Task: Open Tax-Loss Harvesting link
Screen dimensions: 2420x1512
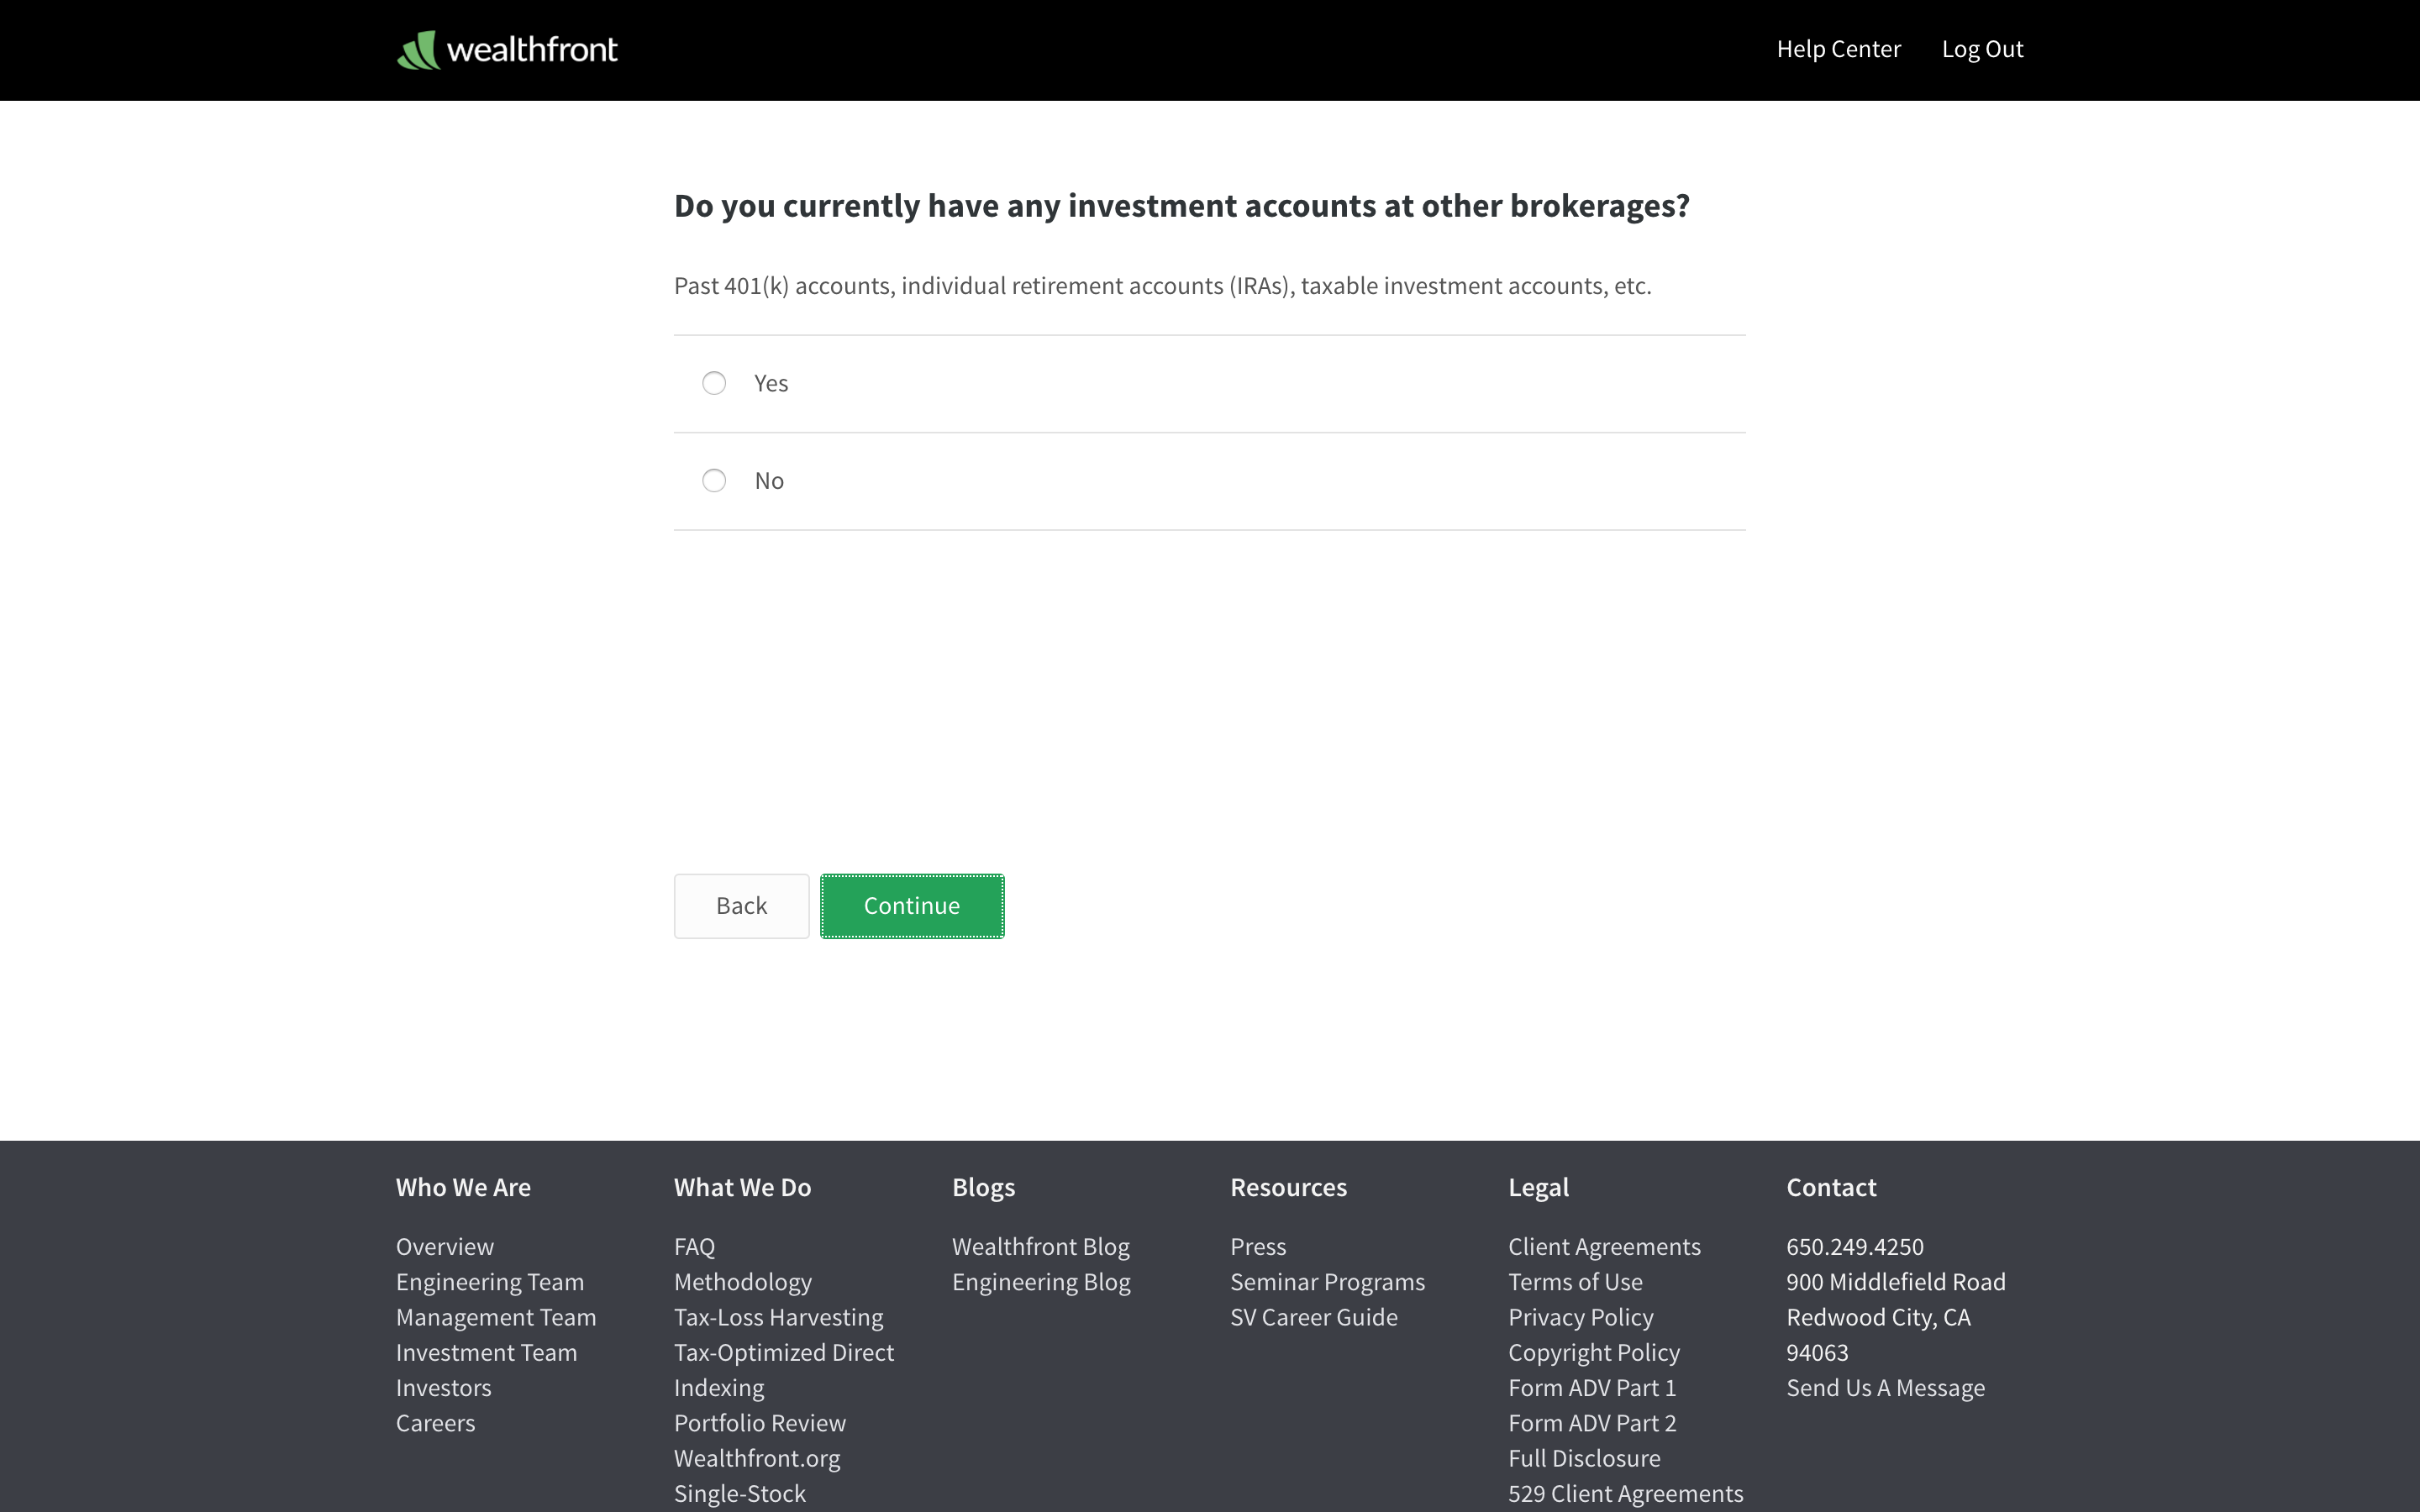Action: (779, 1317)
